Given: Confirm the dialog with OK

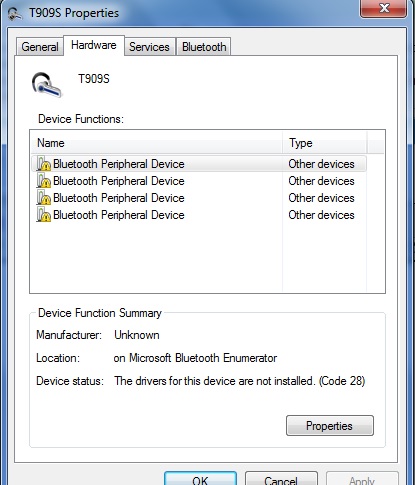Looking at the screenshot, I should 200,479.
